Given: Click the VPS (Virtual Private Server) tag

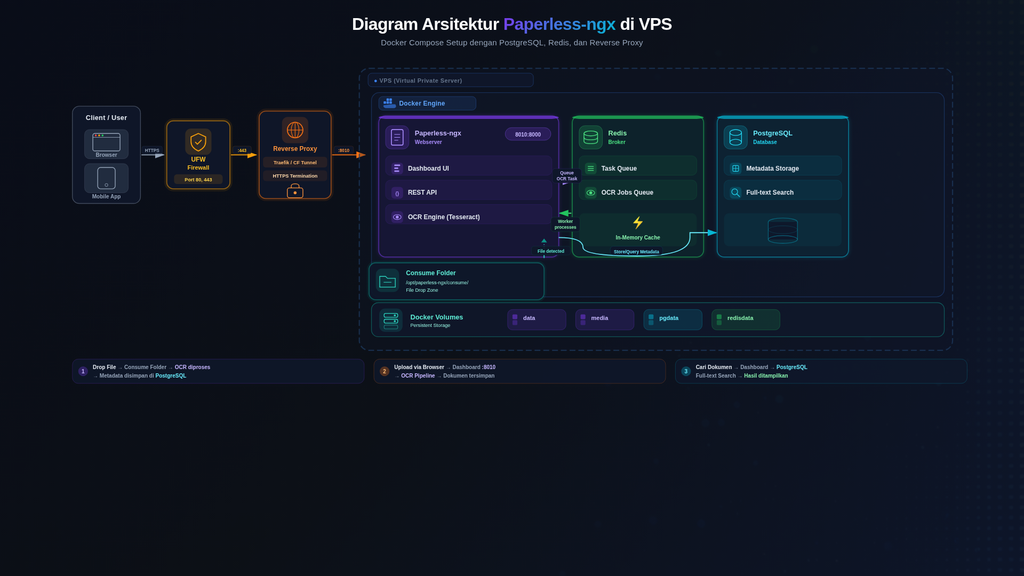Looking at the screenshot, I should point(451,80).
